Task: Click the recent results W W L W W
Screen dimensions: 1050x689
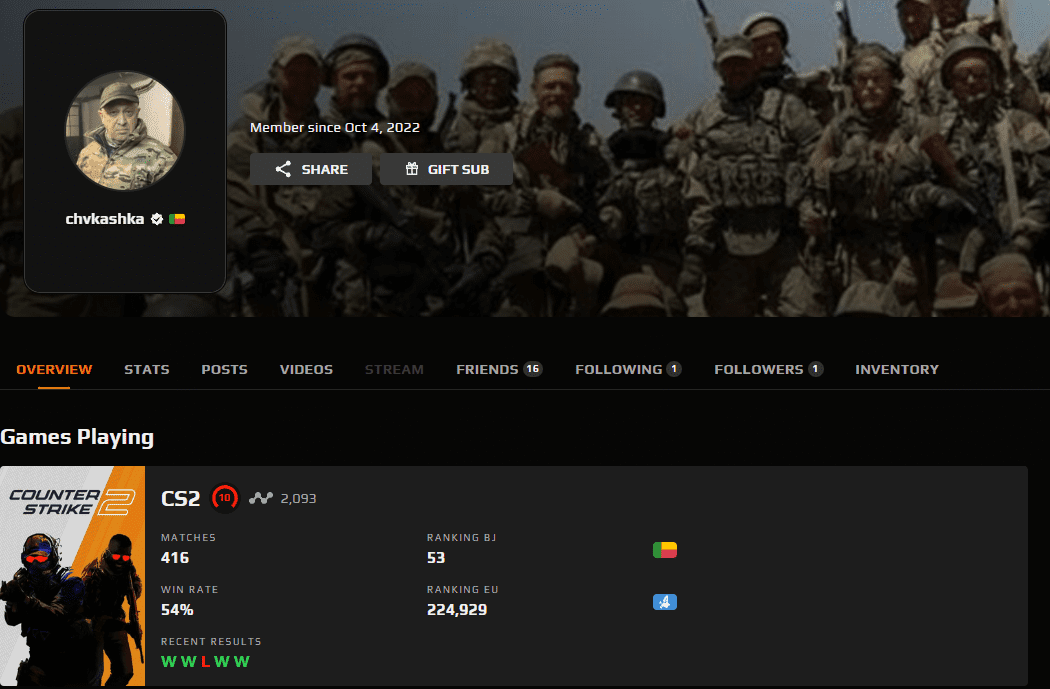Action: pos(205,661)
